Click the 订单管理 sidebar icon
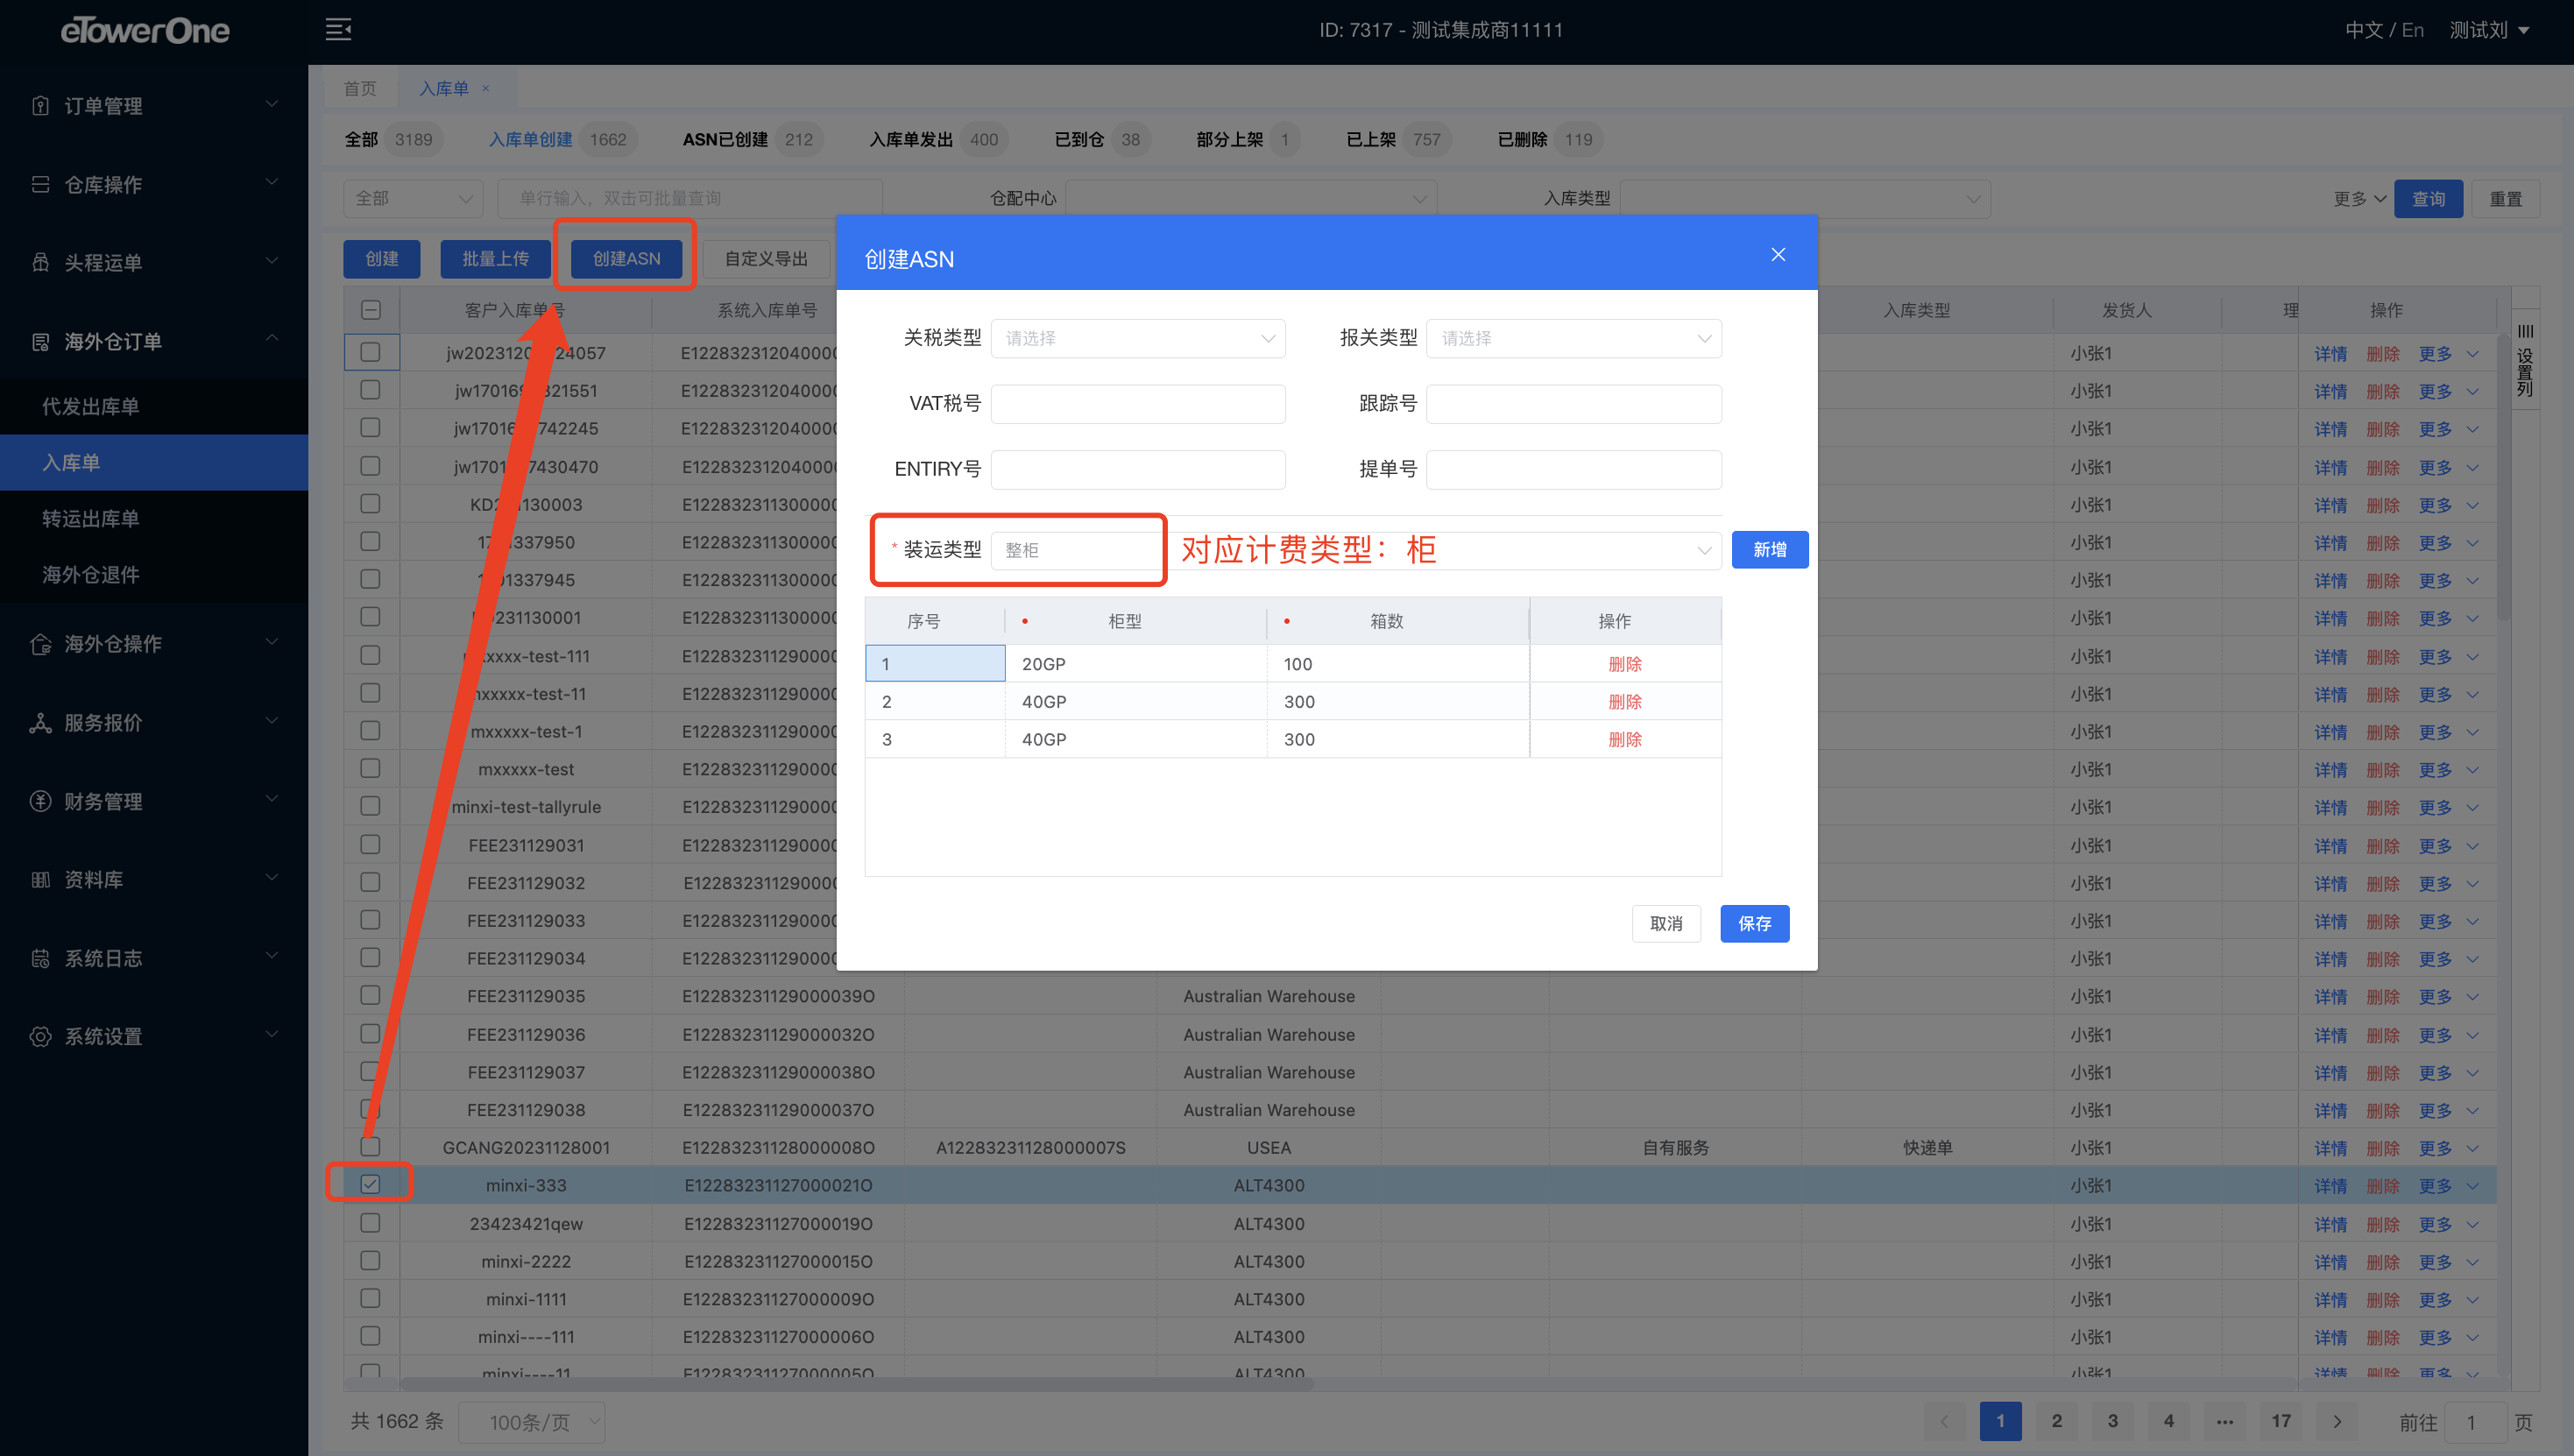This screenshot has height=1456, width=2574. 40,106
